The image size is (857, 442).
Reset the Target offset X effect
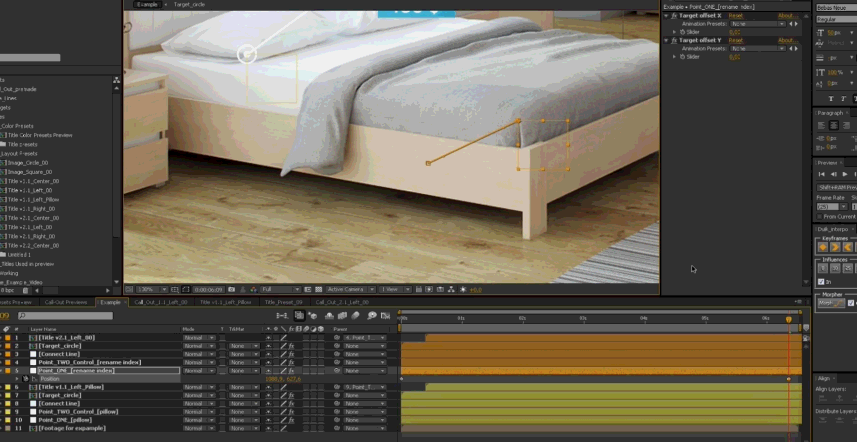point(736,16)
